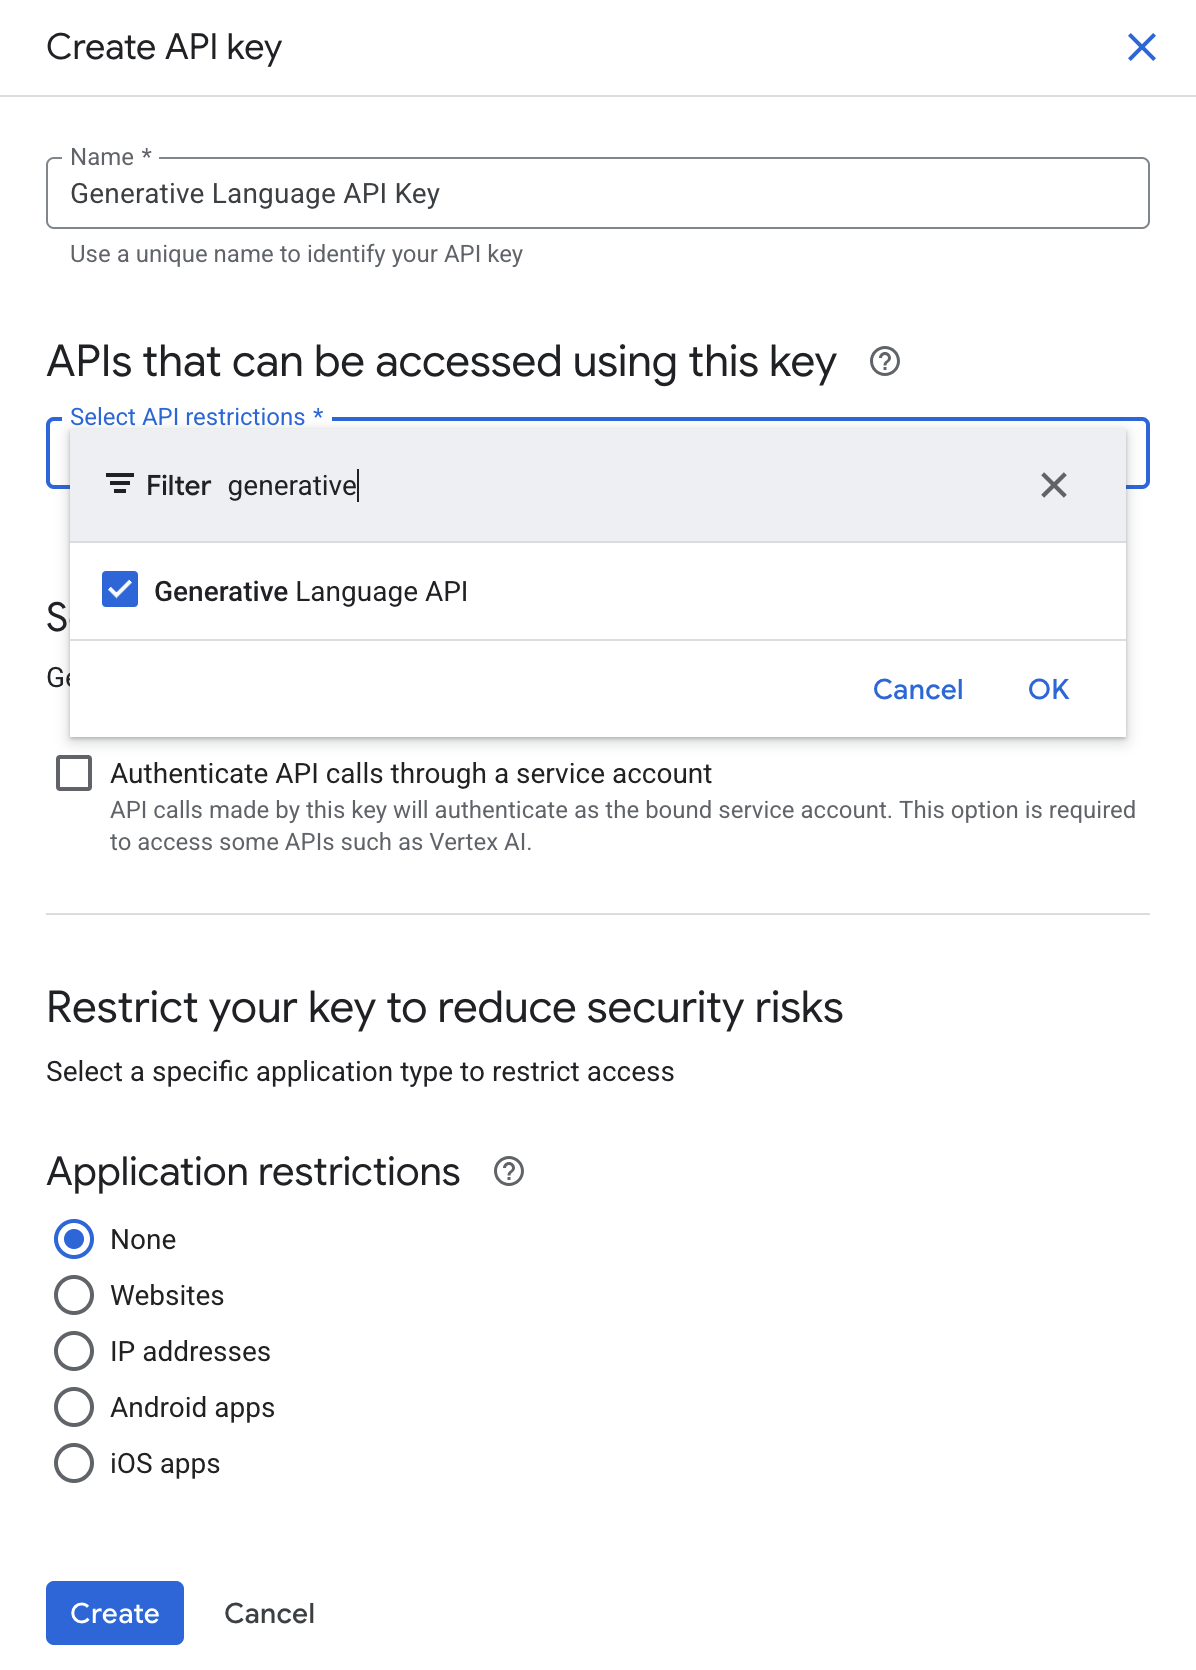Select iOS apps restriction
1196x1670 pixels.
click(73, 1463)
